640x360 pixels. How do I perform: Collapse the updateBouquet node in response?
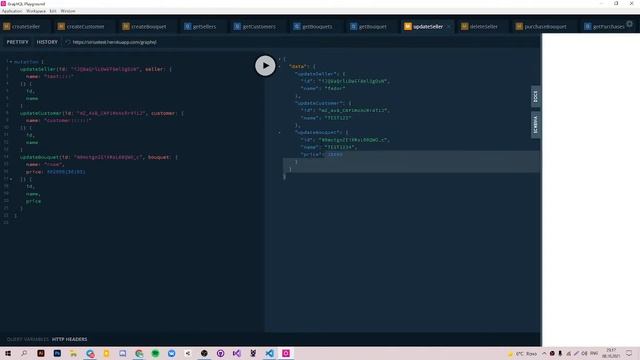[x=280, y=133]
